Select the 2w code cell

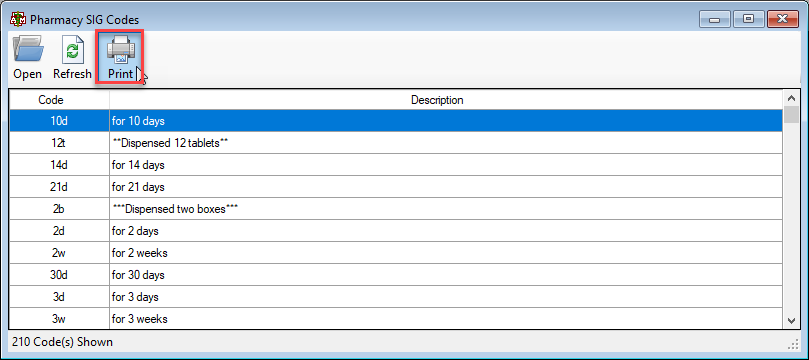(x=59, y=253)
